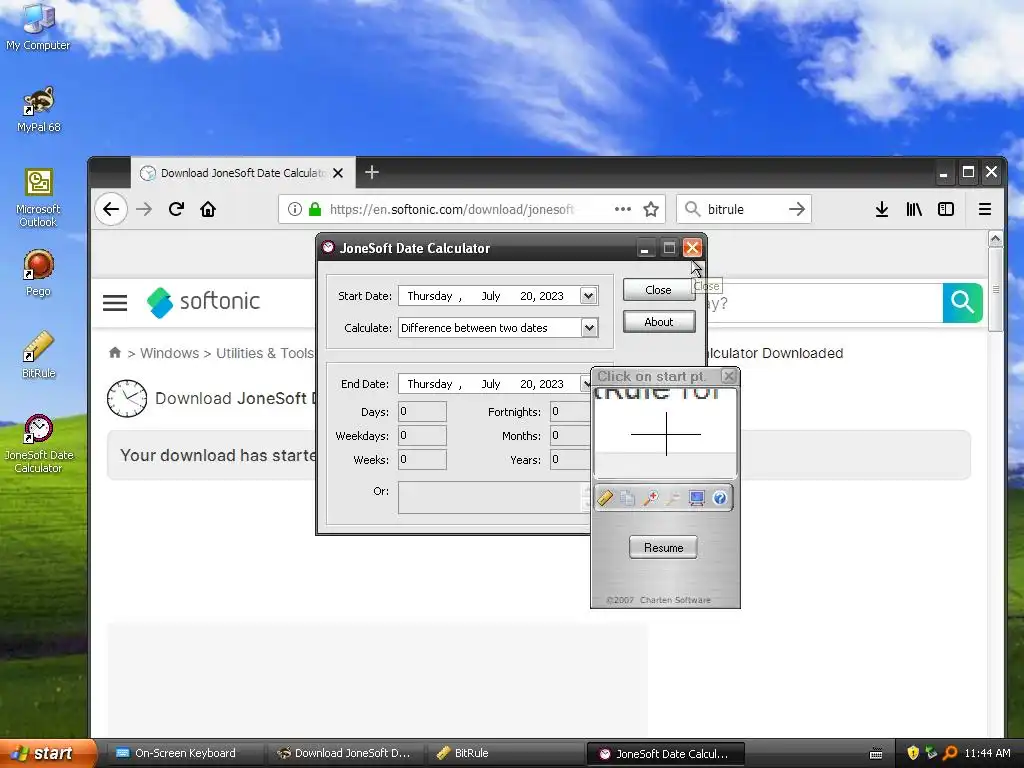Click the keyboard icon in the taskbar
The width and height of the screenshot is (1024, 768).
(876, 754)
